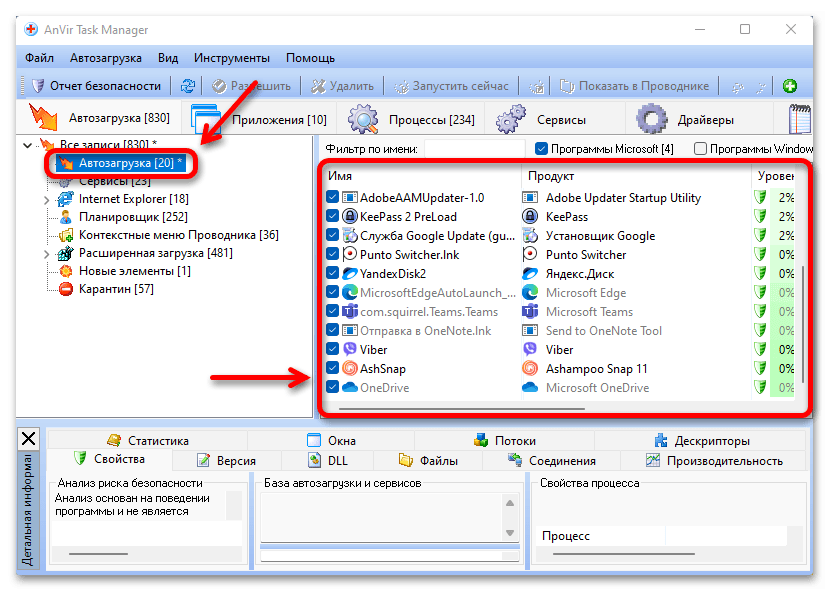The image size is (829, 591).
Task: Open the Окна detail tab
Action: [331, 440]
